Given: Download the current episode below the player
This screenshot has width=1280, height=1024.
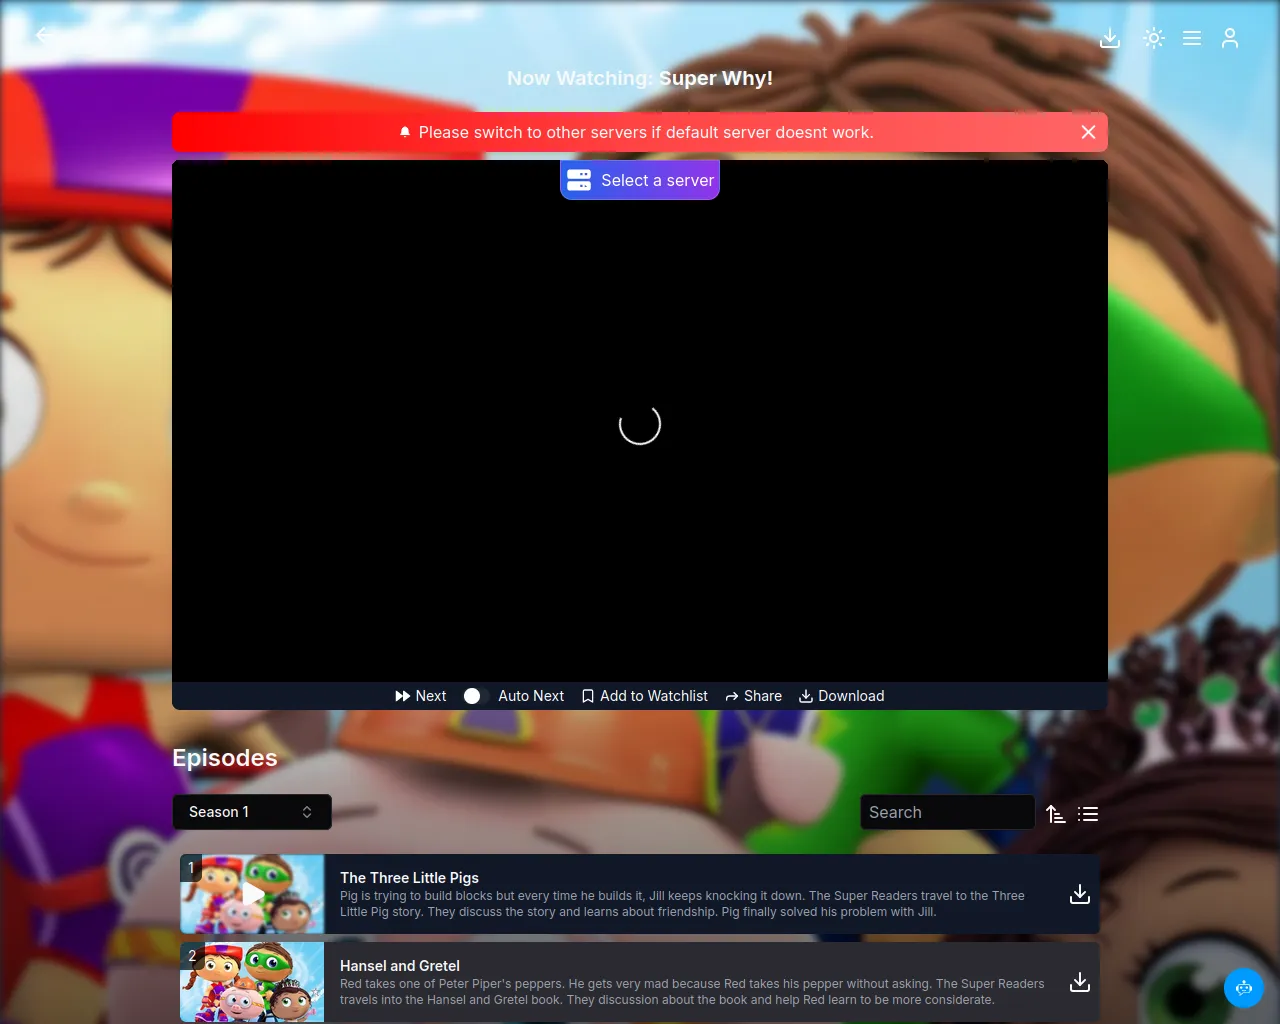Looking at the screenshot, I should click(x=842, y=696).
